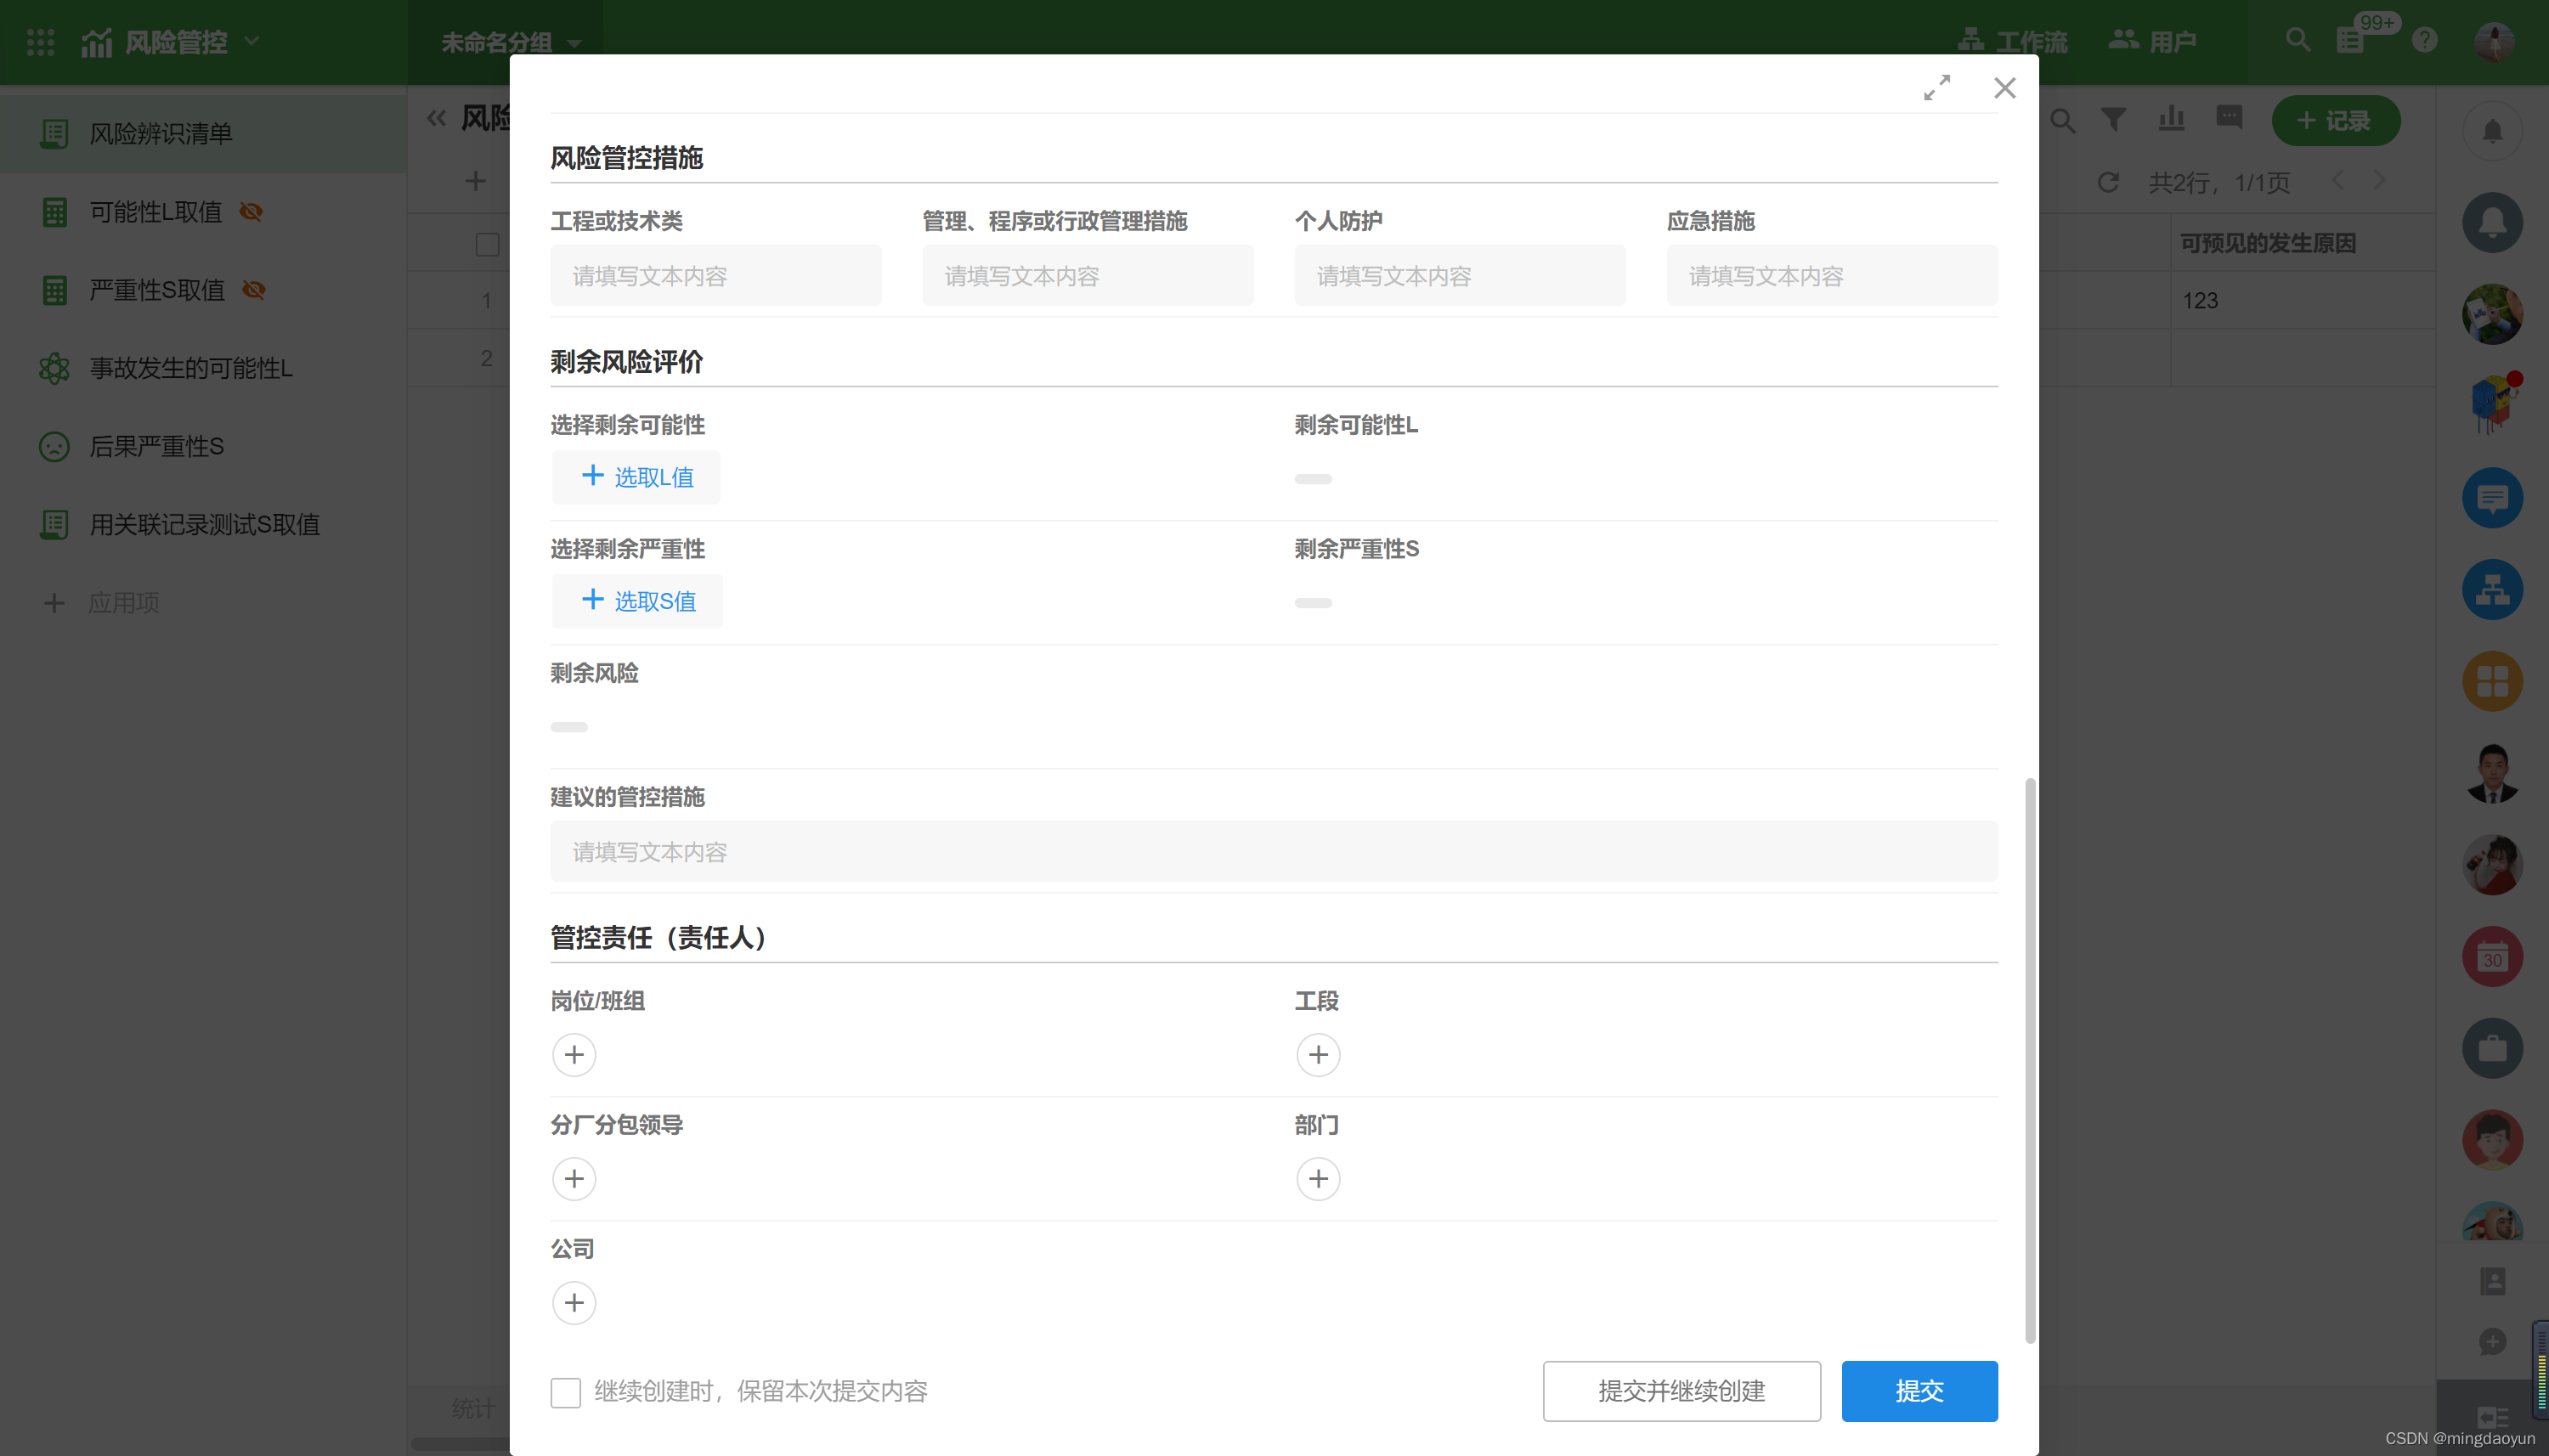
Task: Select 用关联记录测试S取值 sidebar item
Action: click(204, 524)
